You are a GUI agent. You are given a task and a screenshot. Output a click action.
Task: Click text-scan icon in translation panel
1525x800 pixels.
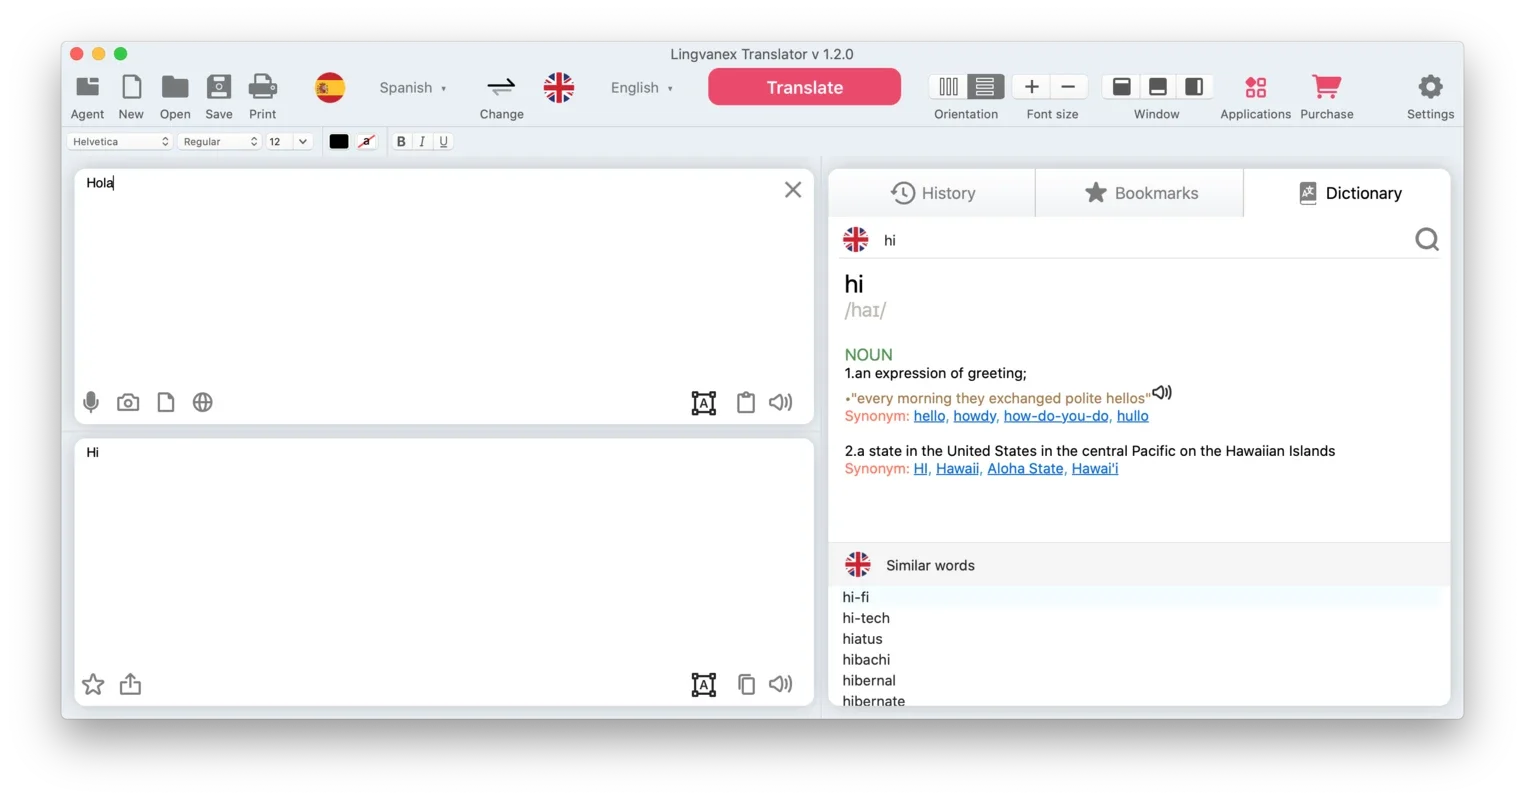click(704, 684)
